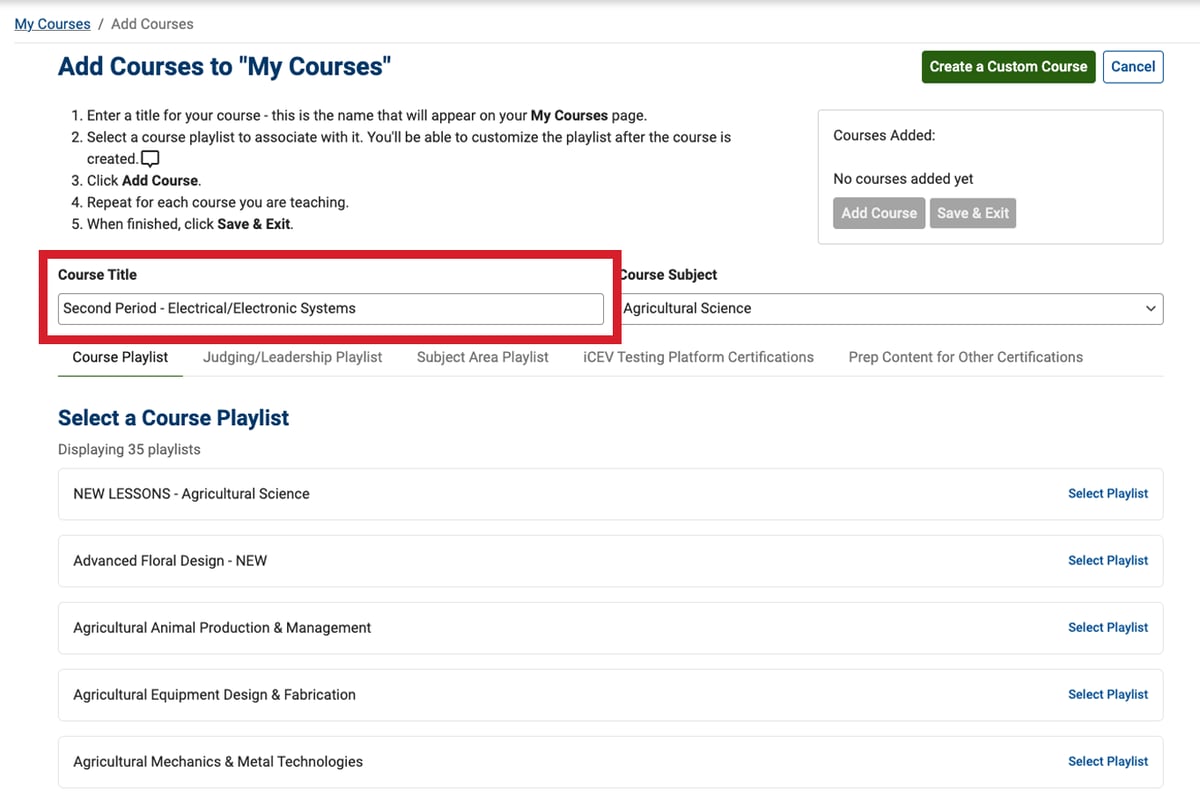
Task: Select Prep Content for Other Certifications tab
Action: [965, 357]
